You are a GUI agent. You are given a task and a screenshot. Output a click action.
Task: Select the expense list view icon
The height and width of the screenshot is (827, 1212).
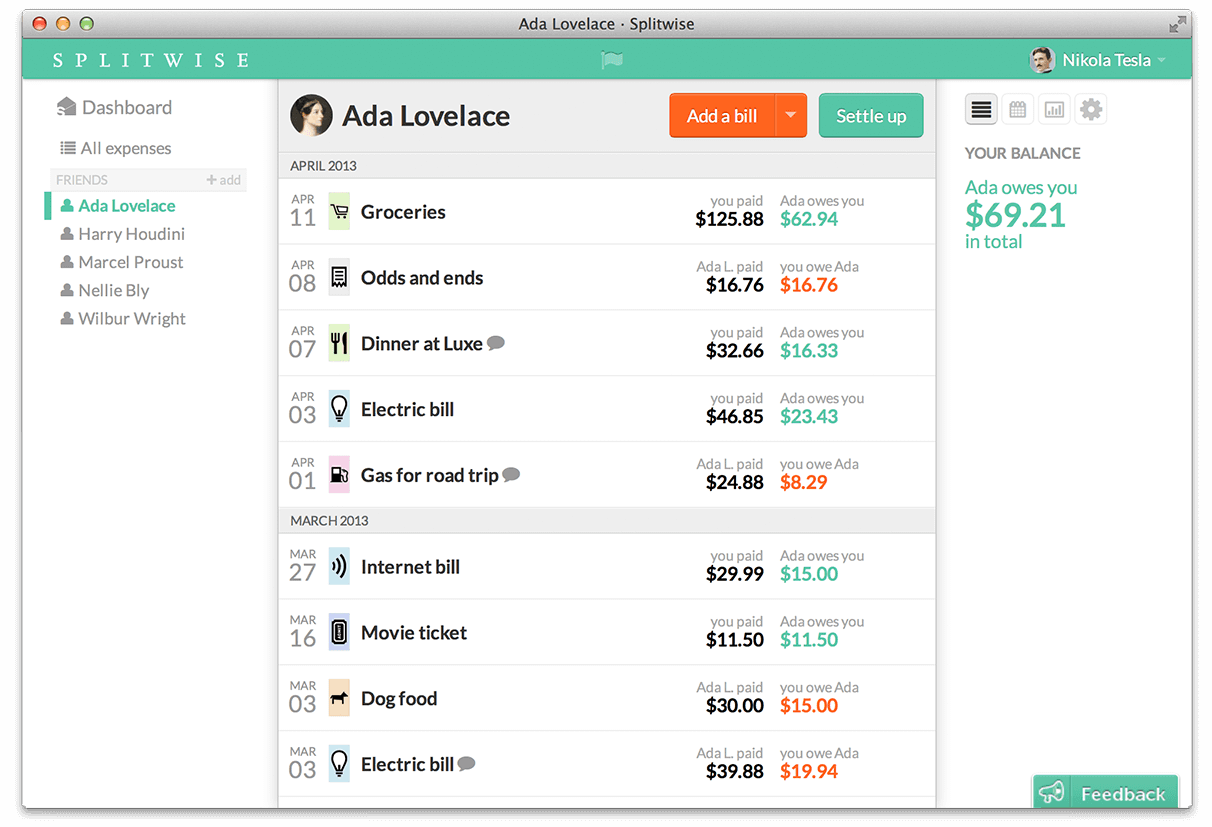click(x=981, y=109)
